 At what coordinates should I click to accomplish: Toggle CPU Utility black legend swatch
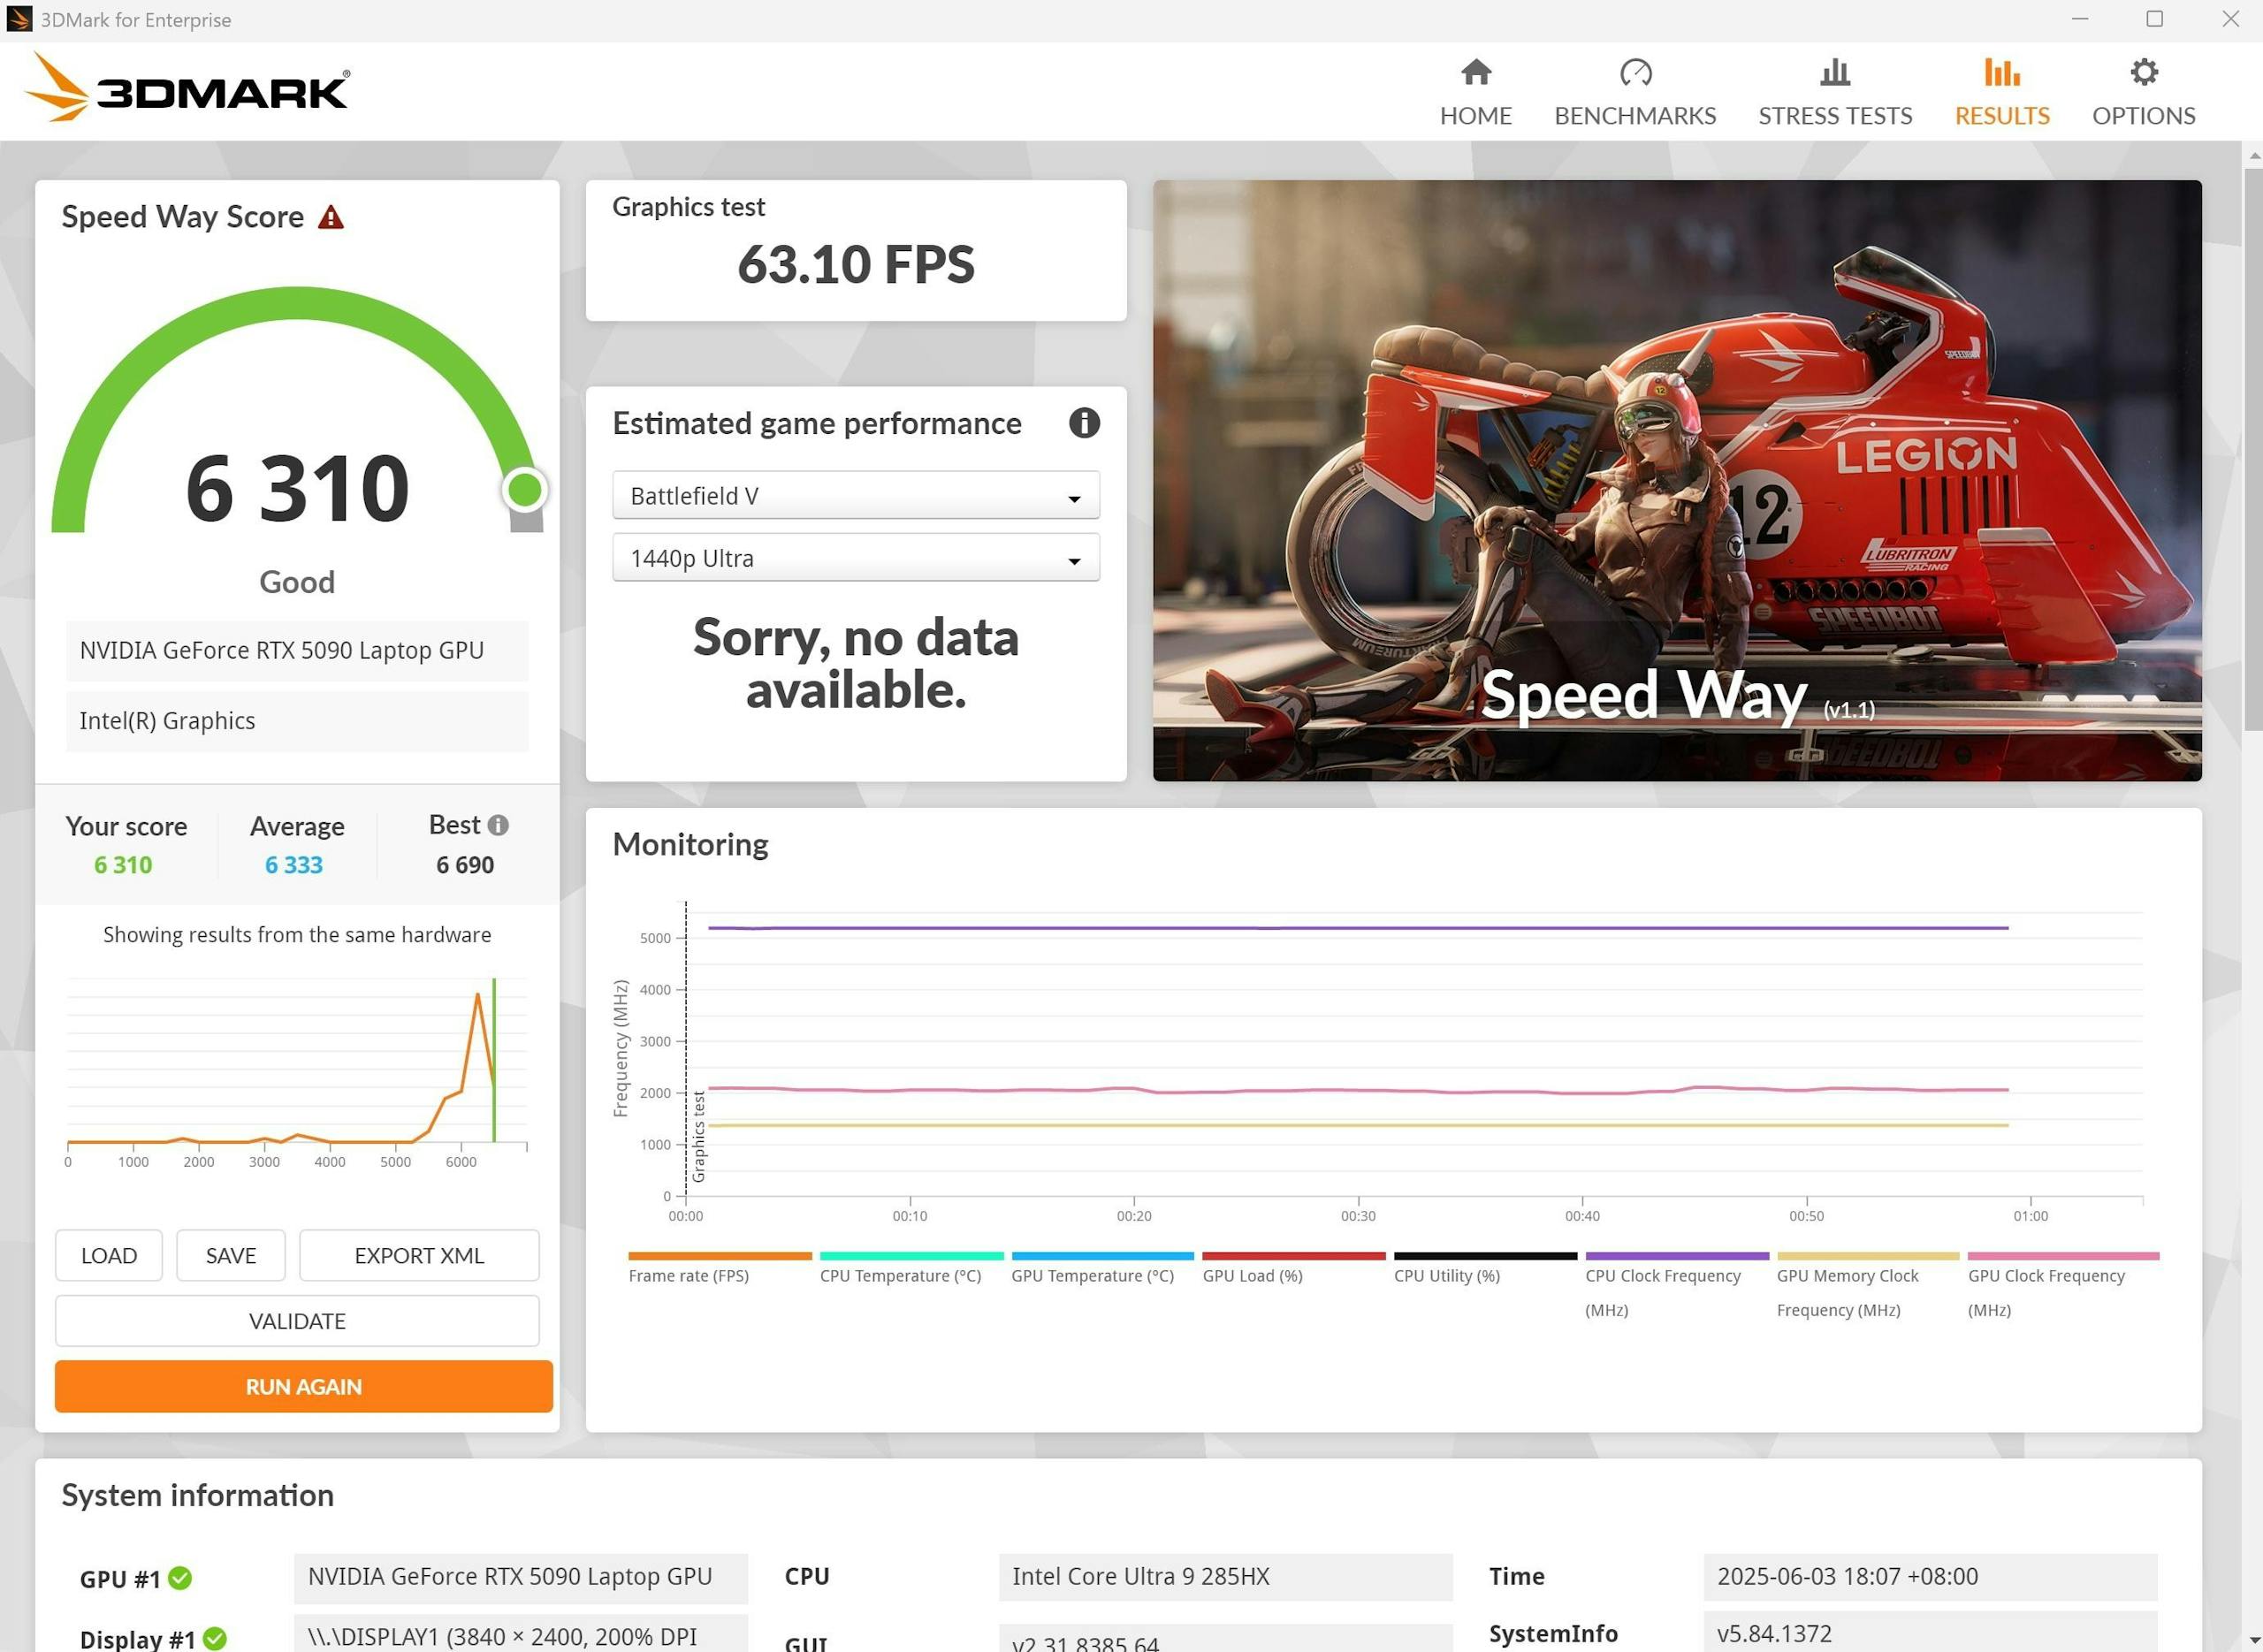tap(1486, 1256)
